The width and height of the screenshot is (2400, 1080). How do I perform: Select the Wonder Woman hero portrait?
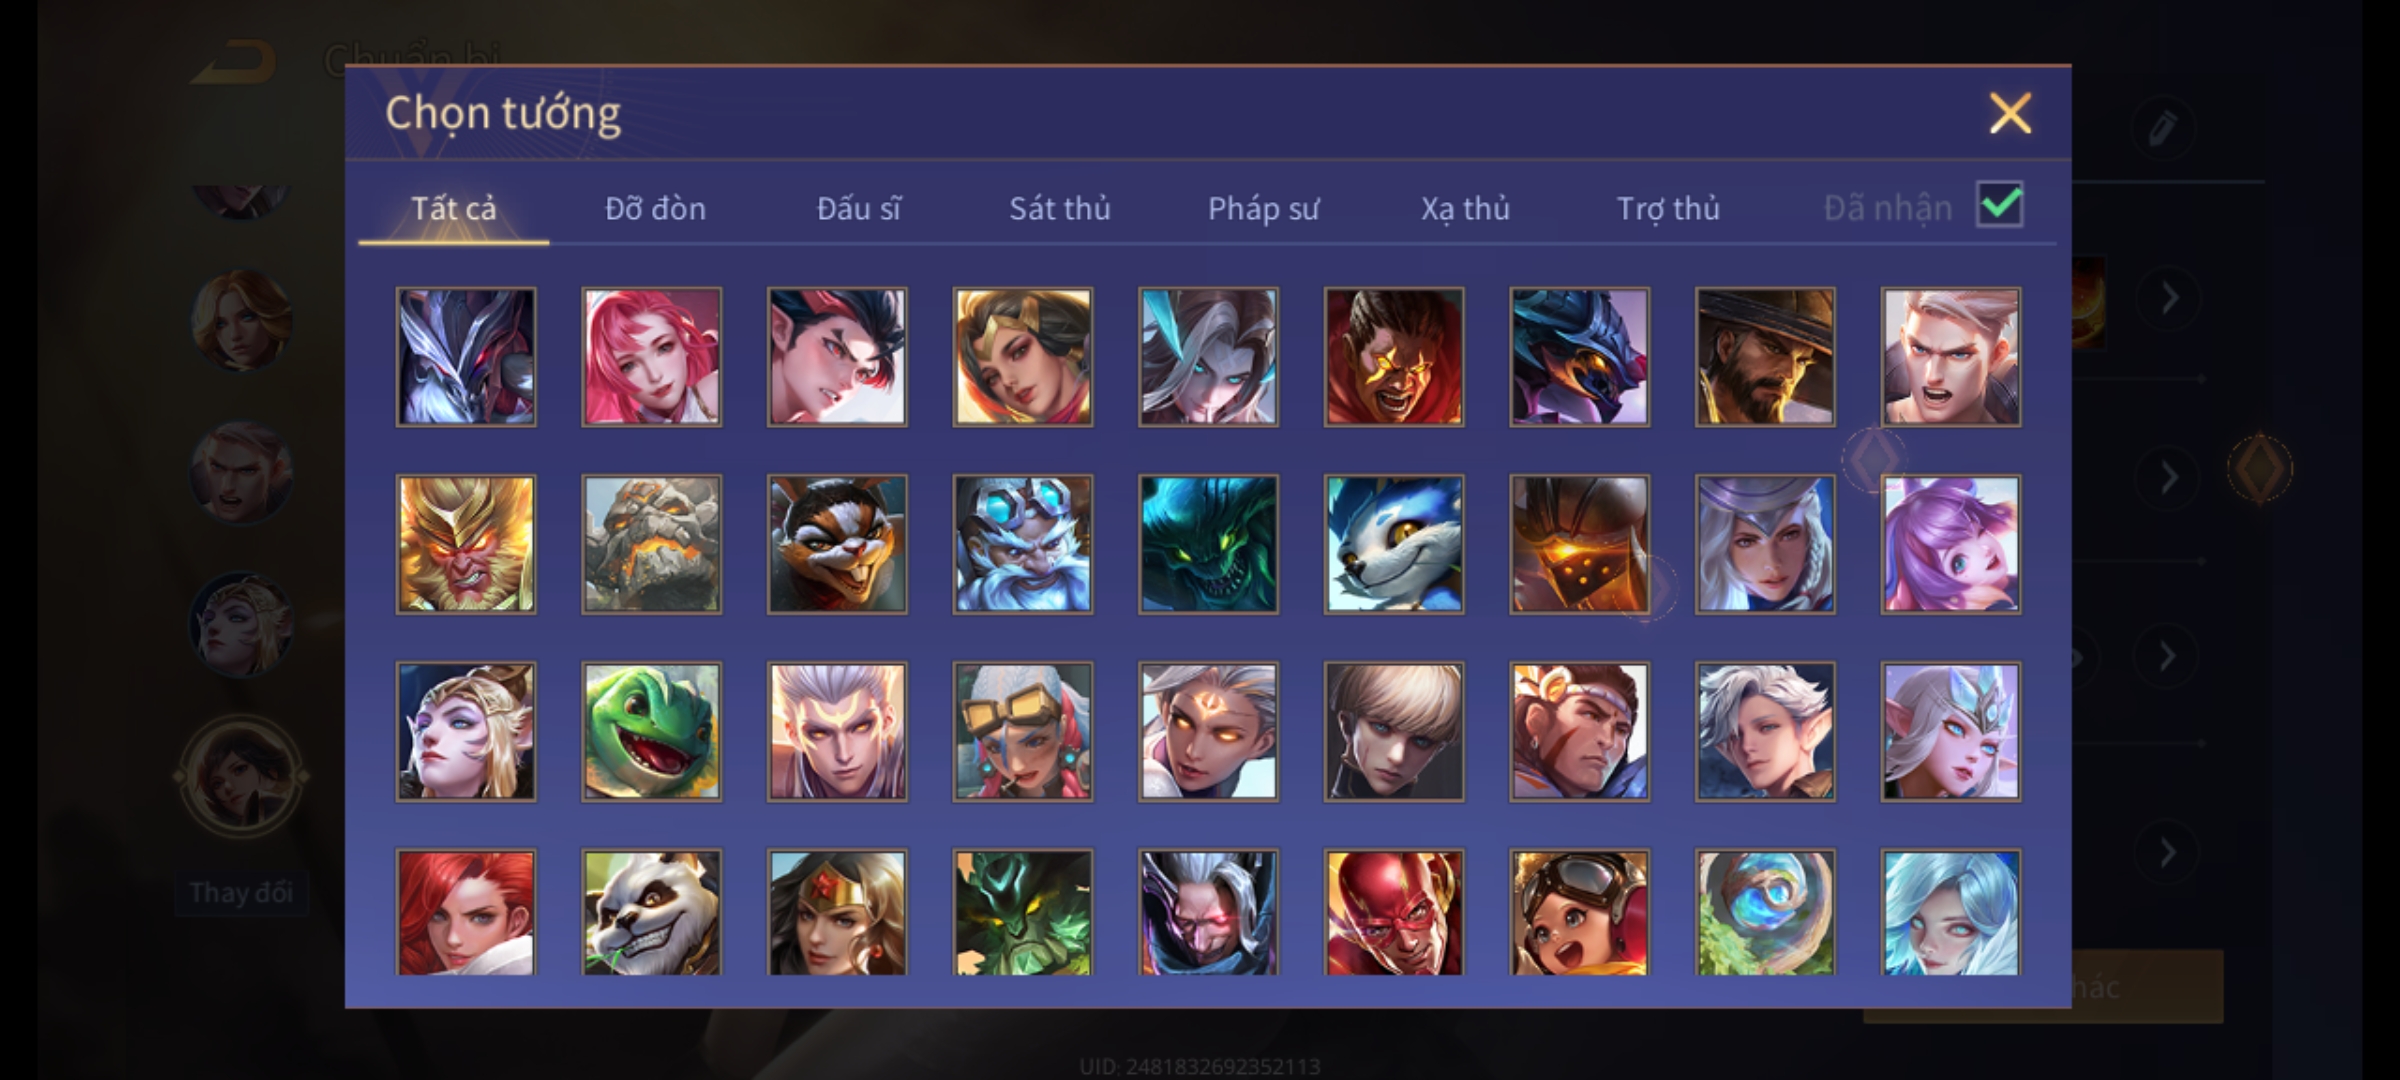pos(837,912)
